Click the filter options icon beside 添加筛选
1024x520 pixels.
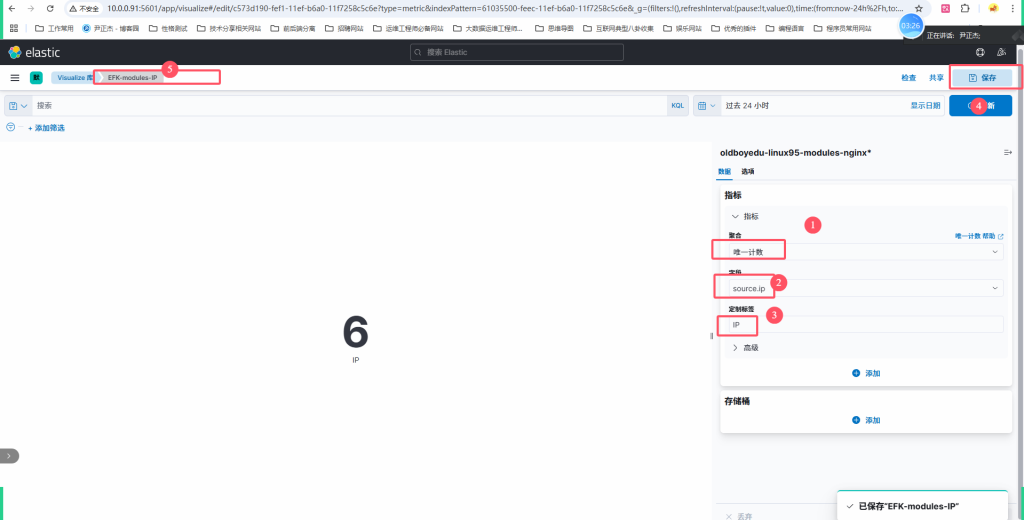[x=11, y=128]
